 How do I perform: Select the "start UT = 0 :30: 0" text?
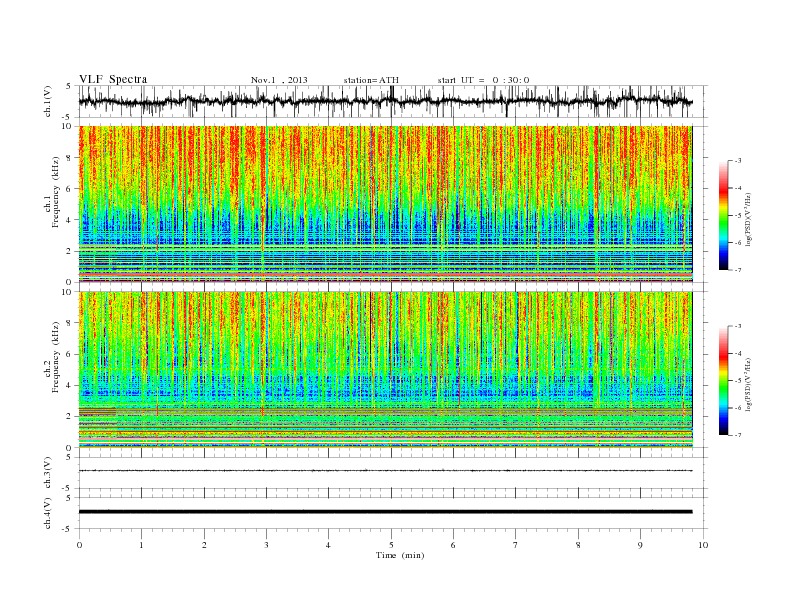pyautogui.click(x=483, y=80)
